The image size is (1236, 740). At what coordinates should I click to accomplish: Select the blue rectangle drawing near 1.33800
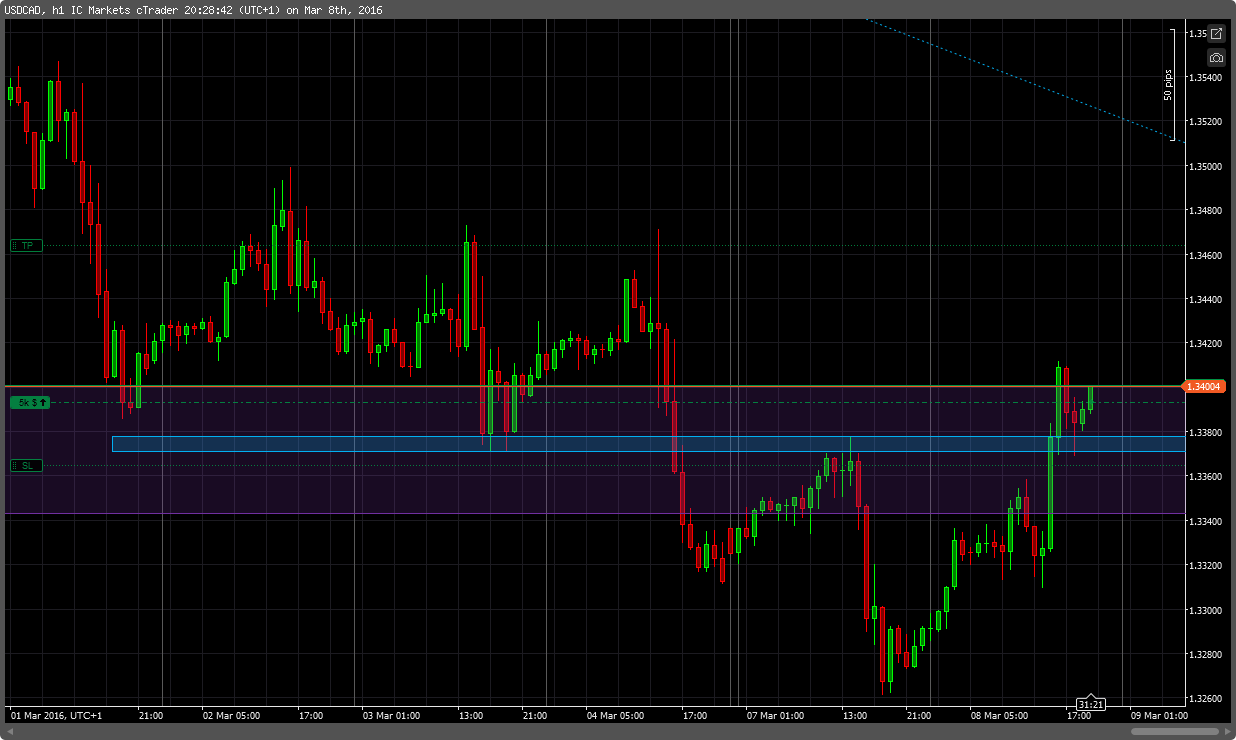coord(648,443)
